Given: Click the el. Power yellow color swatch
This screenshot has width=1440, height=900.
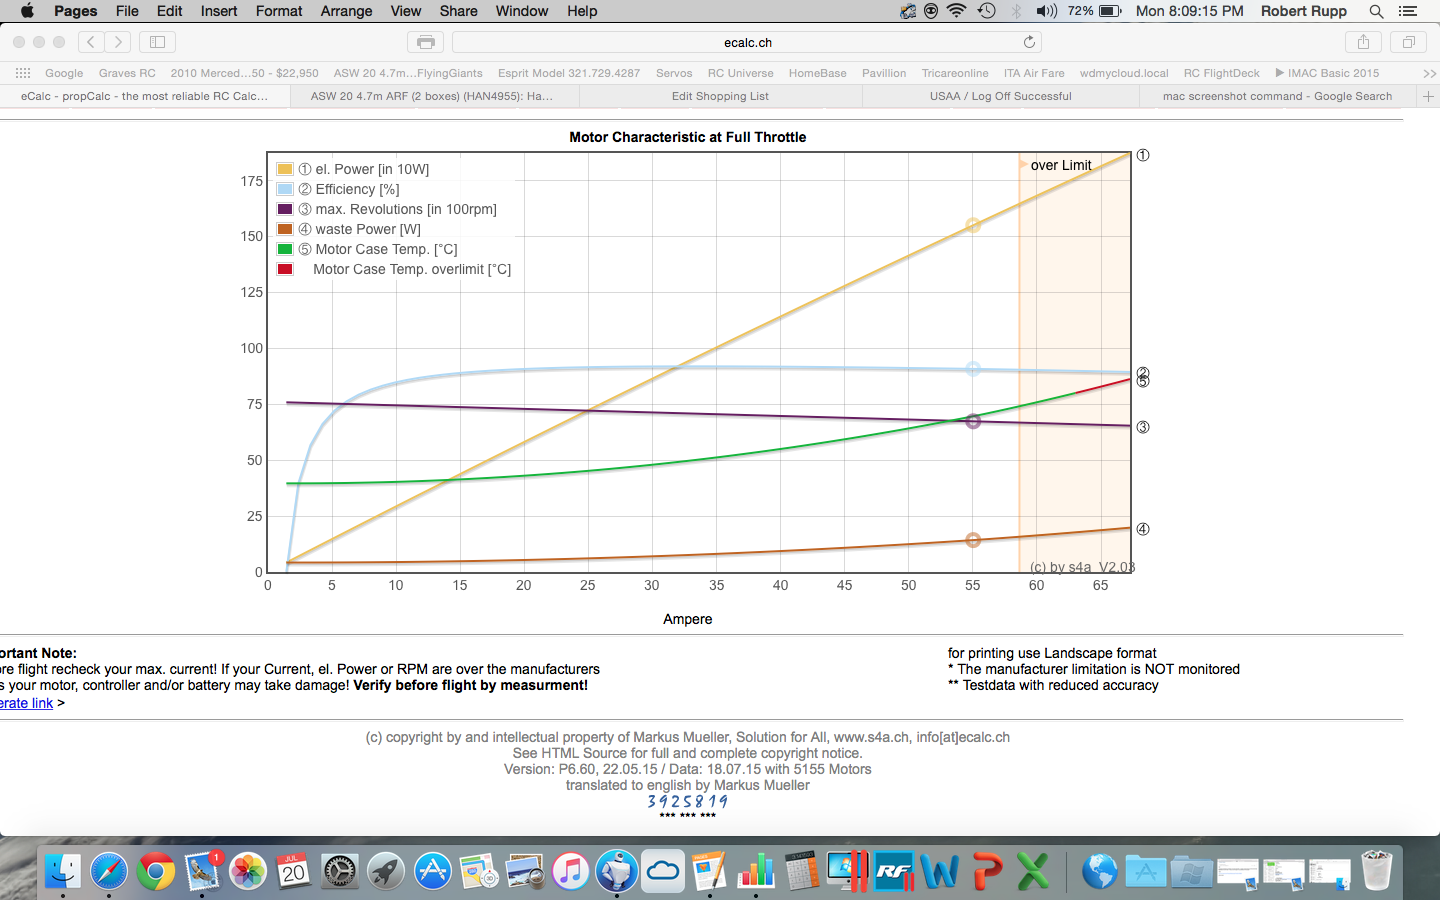Looking at the screenshot, I should coord(285,169).
